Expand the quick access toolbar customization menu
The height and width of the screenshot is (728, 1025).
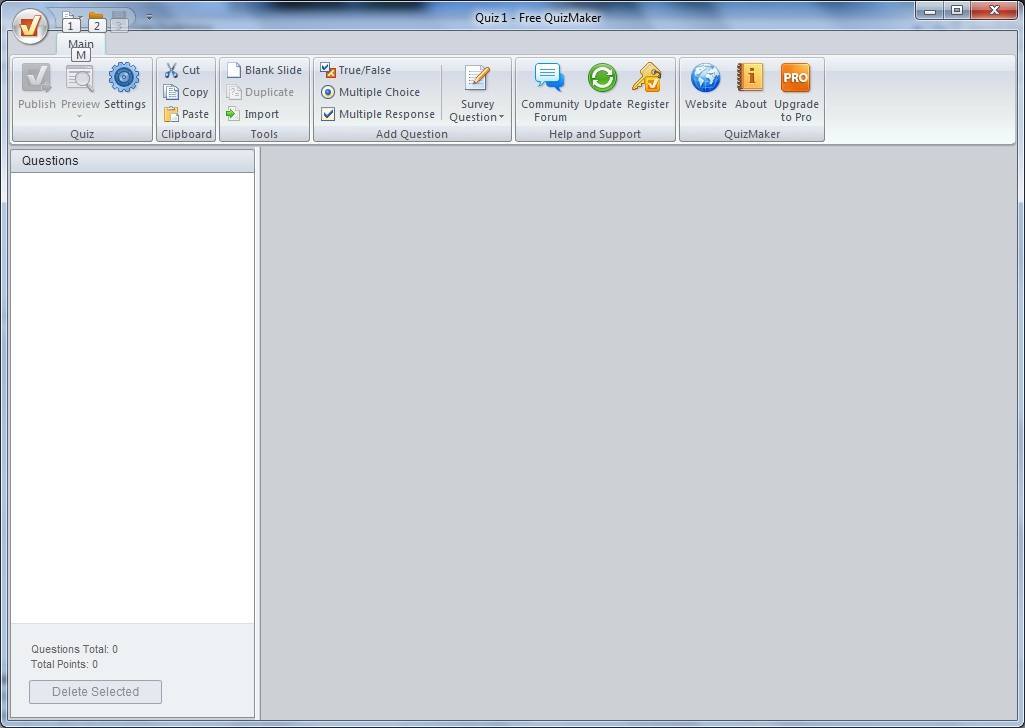(x=148, y=17)
